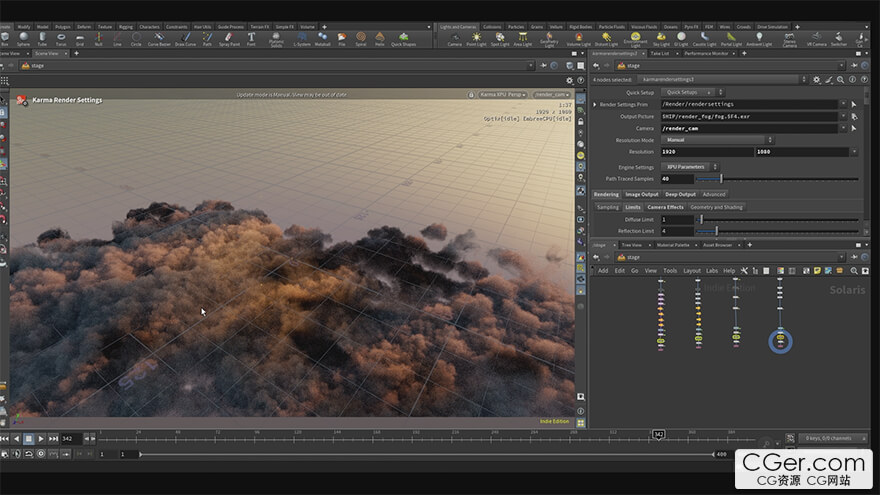Open the Tools menu in network editor
Screen dimensions: 880x495
[x=670, y=270]
